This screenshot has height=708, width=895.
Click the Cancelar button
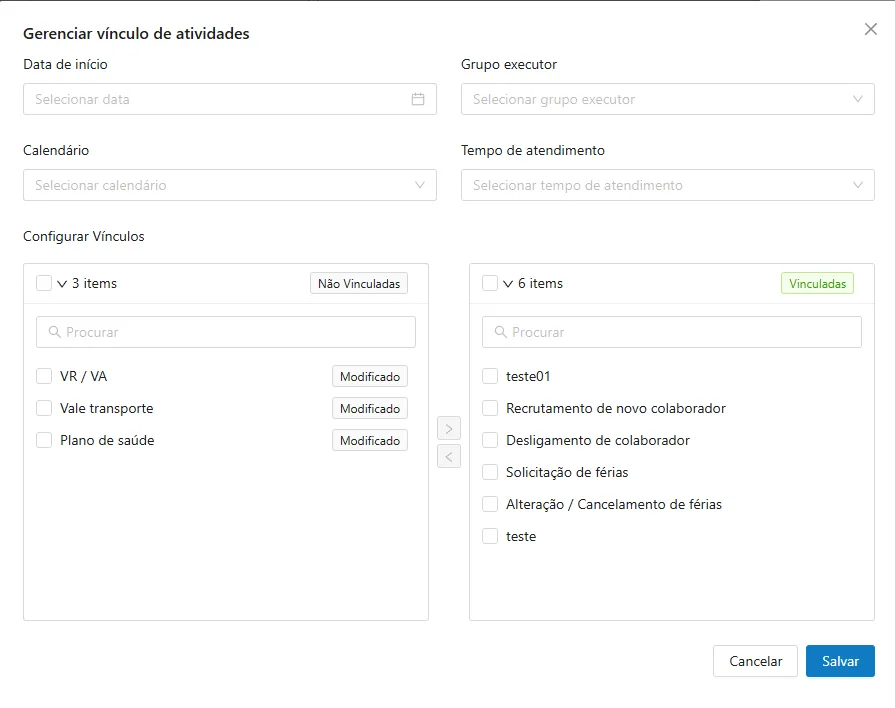tap(755, 661)
